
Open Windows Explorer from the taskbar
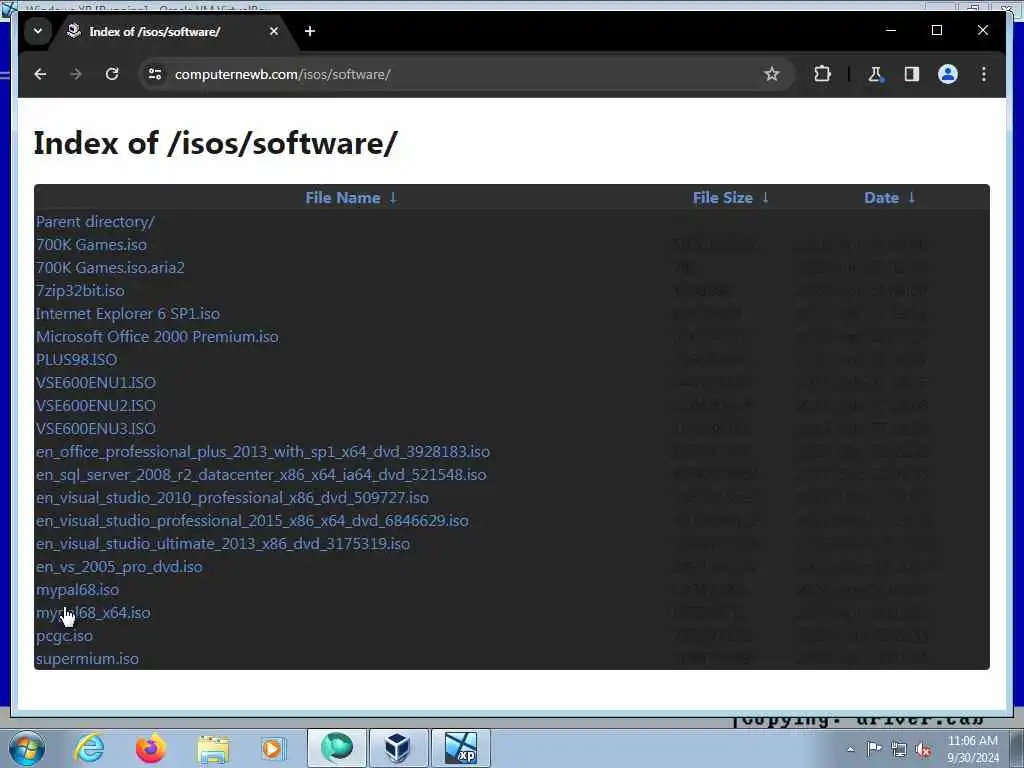pyautogui.click(x=213, y=748)
